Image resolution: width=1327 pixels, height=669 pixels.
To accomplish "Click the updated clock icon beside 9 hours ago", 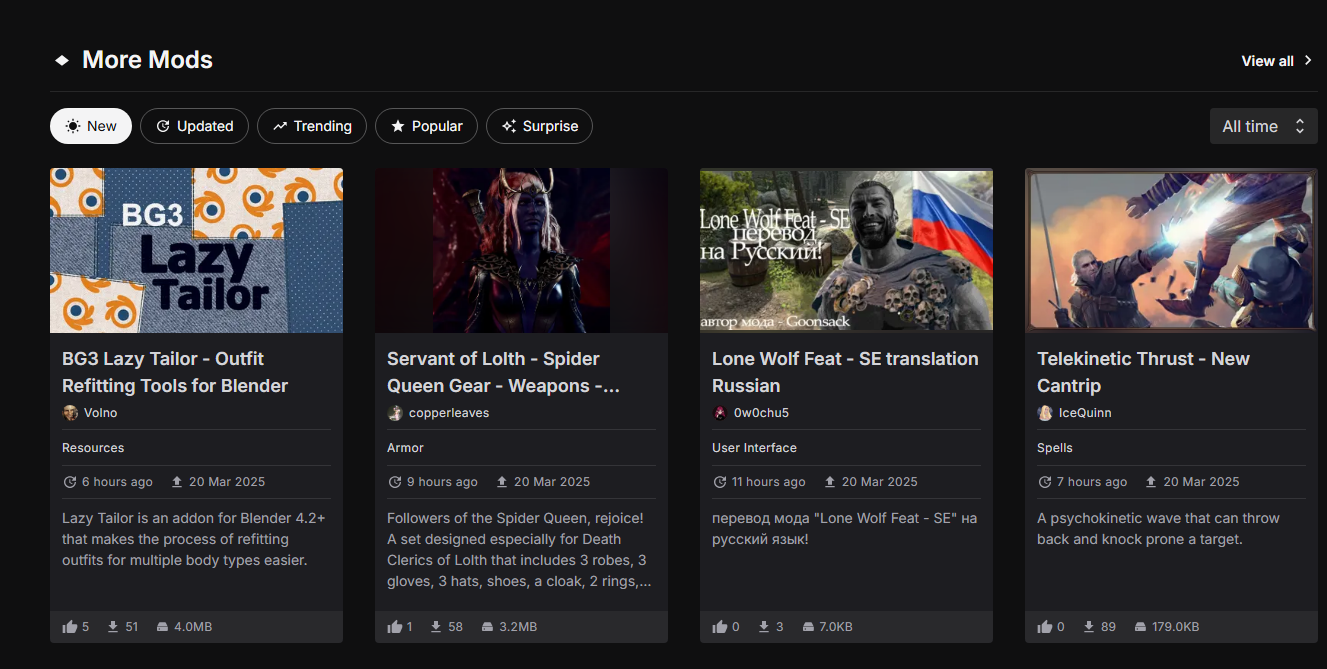I will (x=395, y=482).
